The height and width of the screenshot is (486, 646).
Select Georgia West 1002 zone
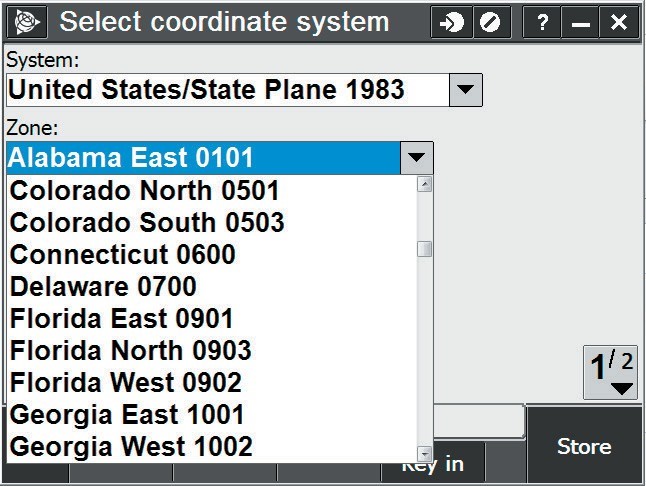click(x=131, y=446)
